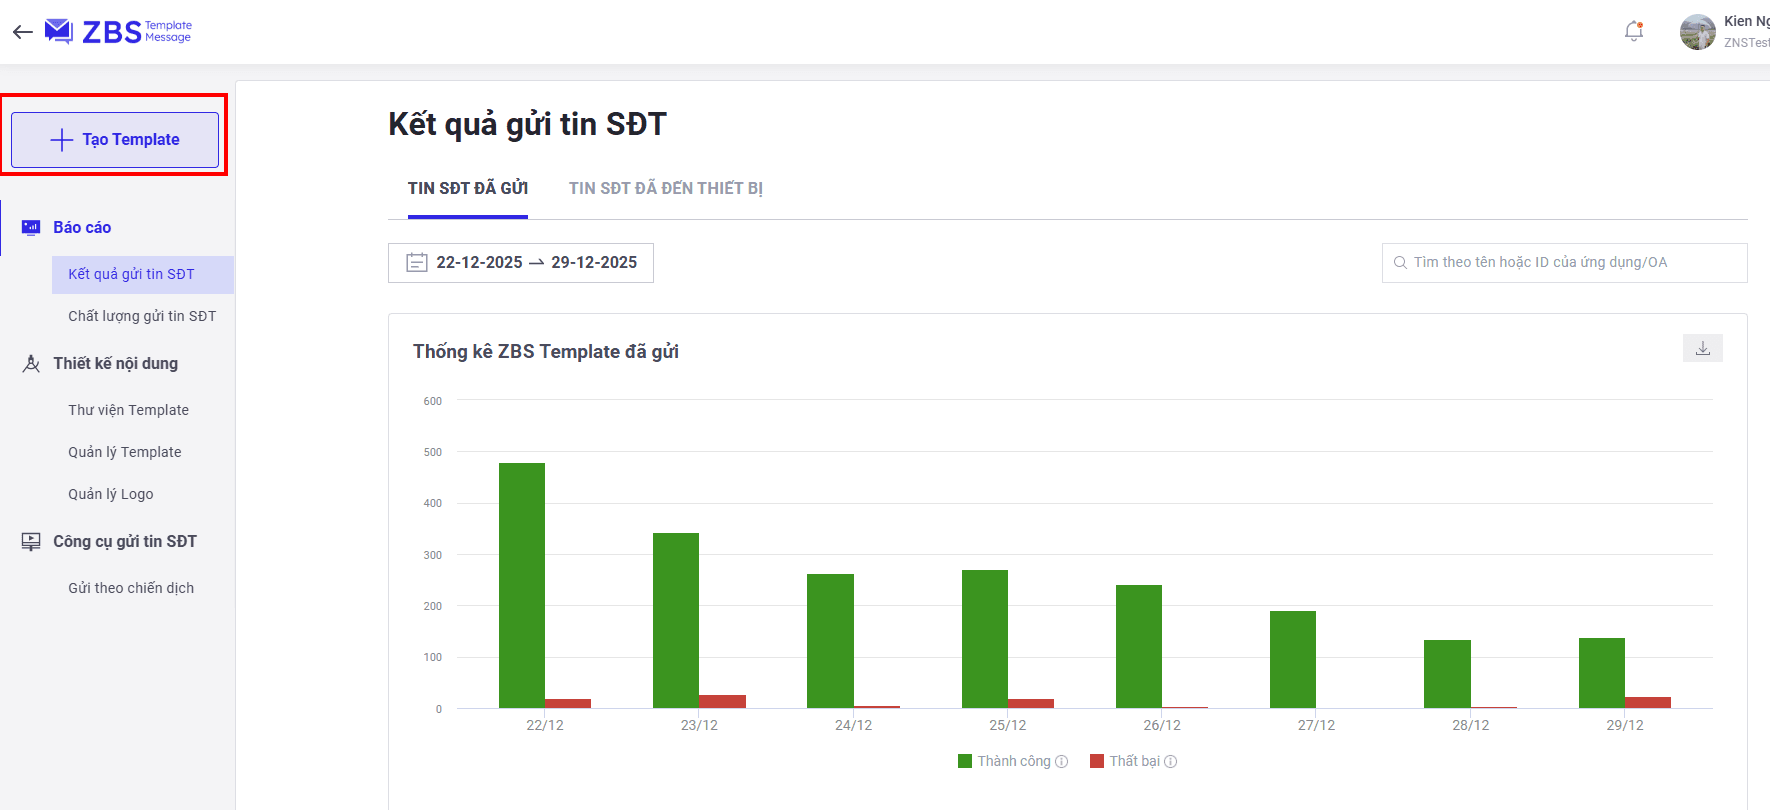Click the user profile avatar
Viewport: 1770px width, 810px height.
coord(1697,32)
